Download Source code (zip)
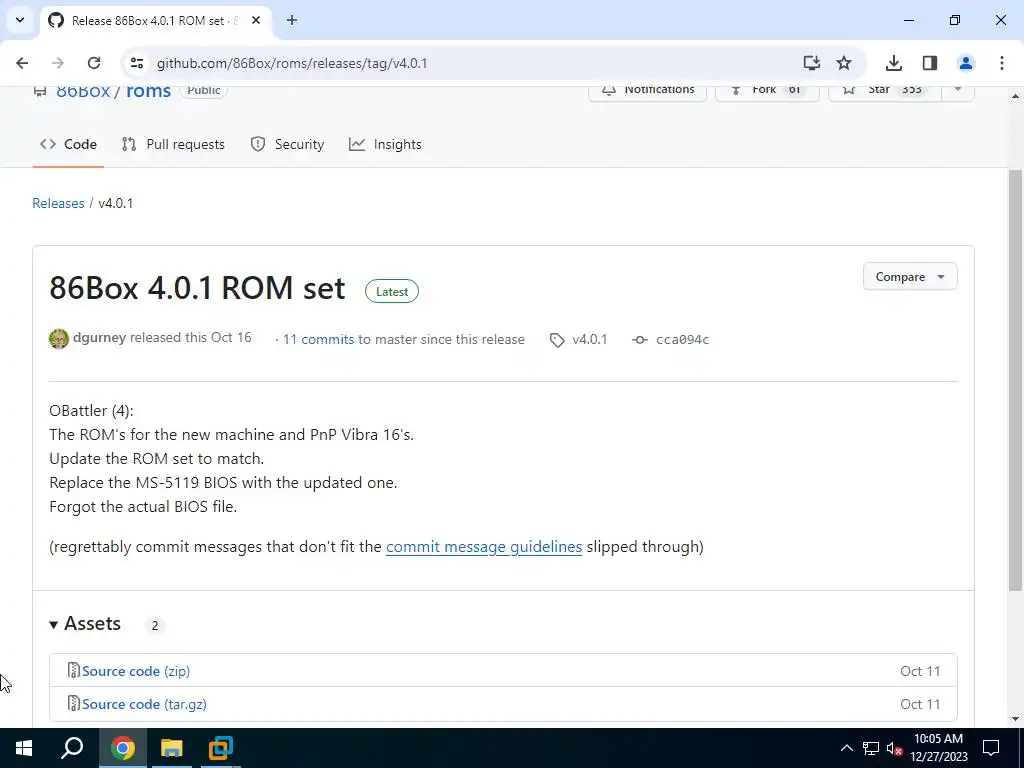1024x768 pixels. tap(136, 671)
